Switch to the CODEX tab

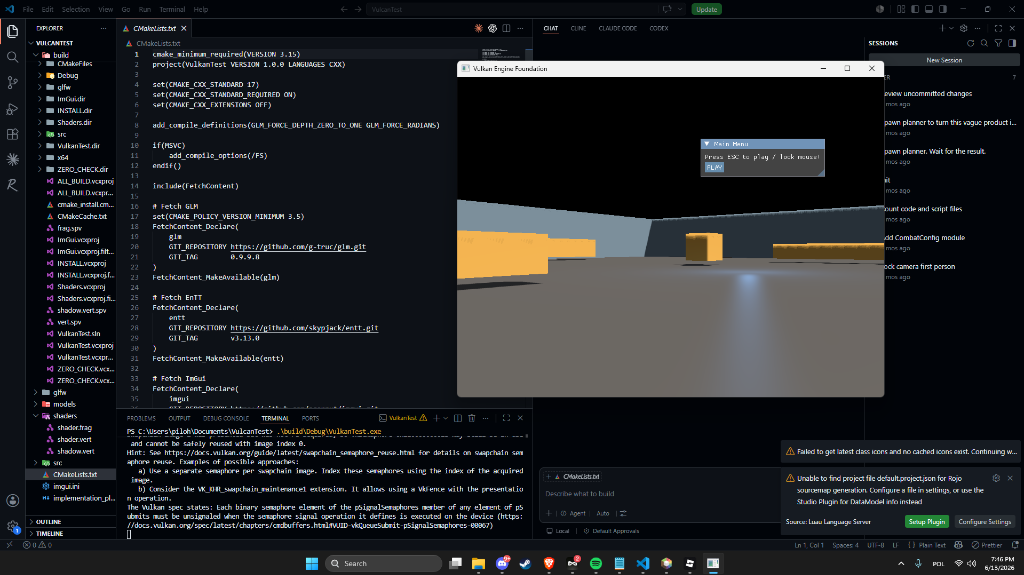pos(659,28)
